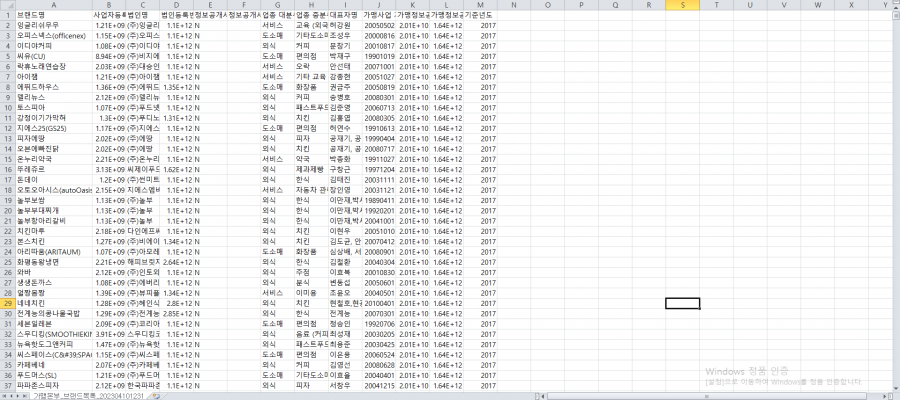The image size is (900, 400).
Task: Select date cell 20050502
Action: (379, 26)
